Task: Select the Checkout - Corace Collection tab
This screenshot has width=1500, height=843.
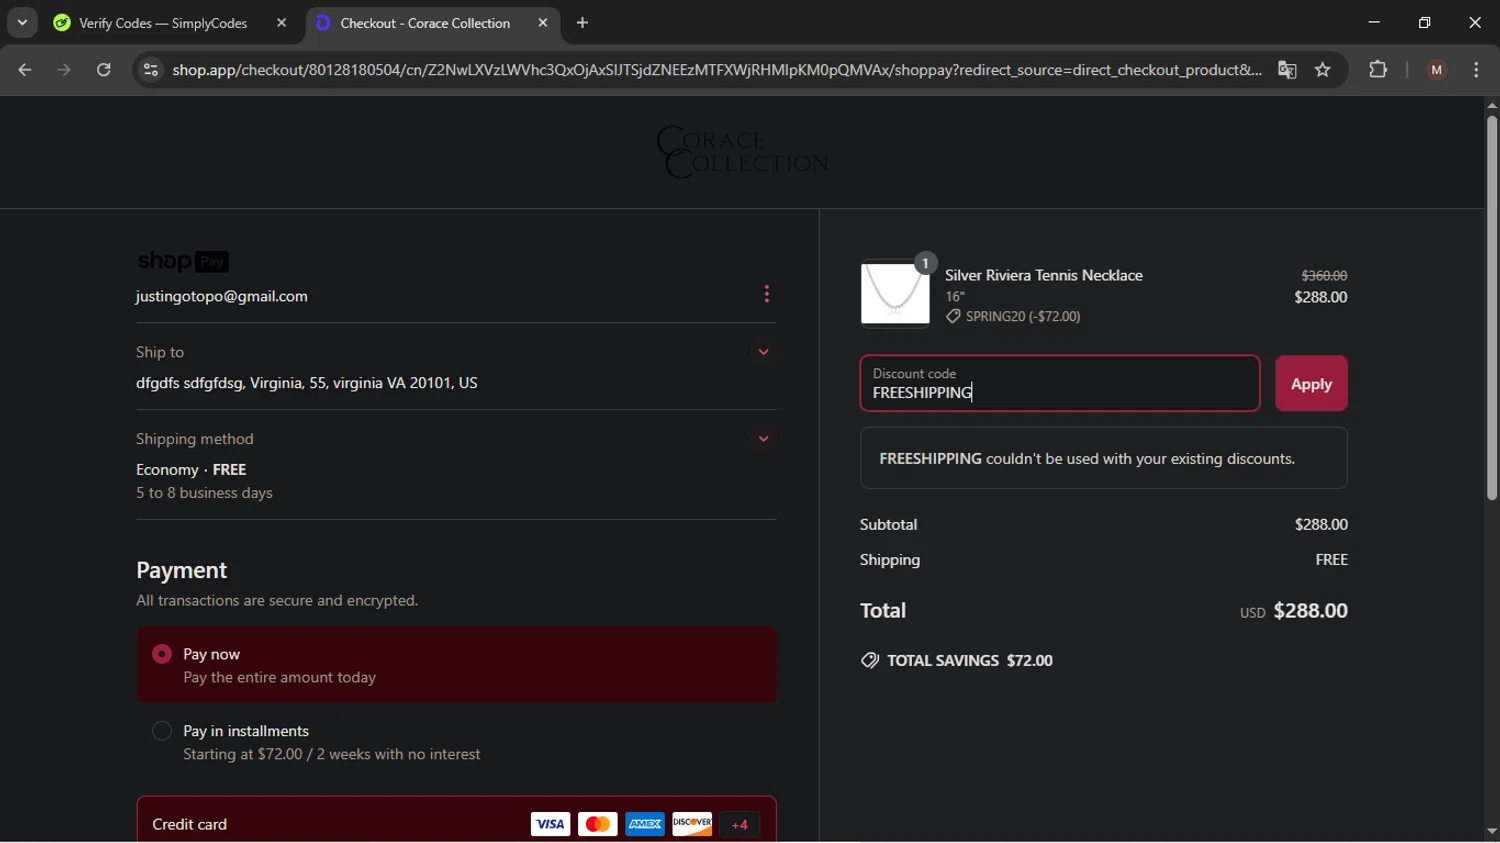Action: (425, 23)
